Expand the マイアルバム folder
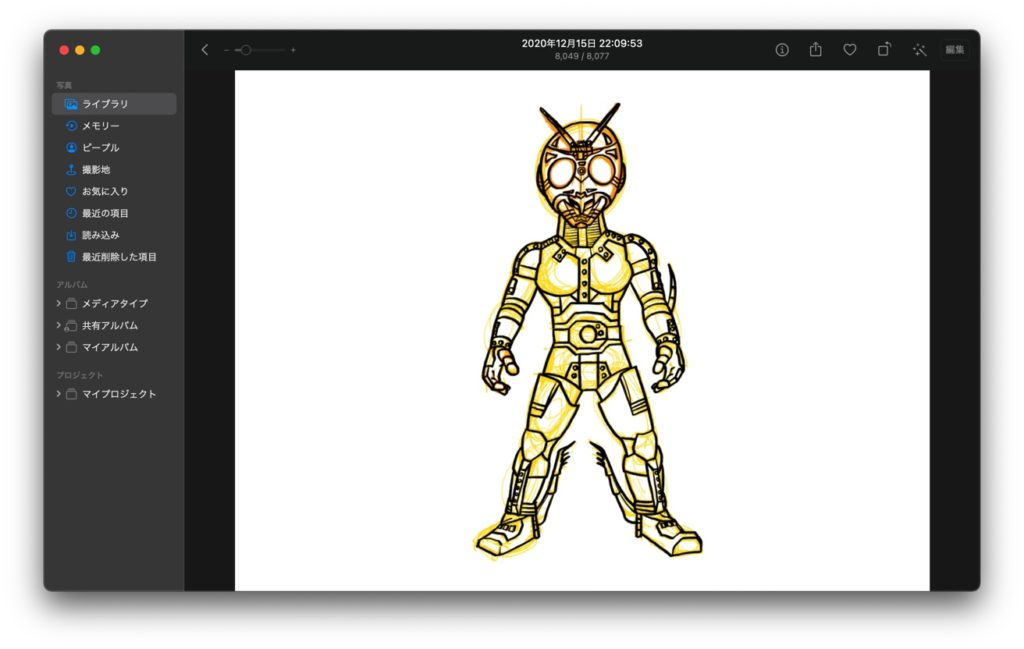 coord(58,347)
